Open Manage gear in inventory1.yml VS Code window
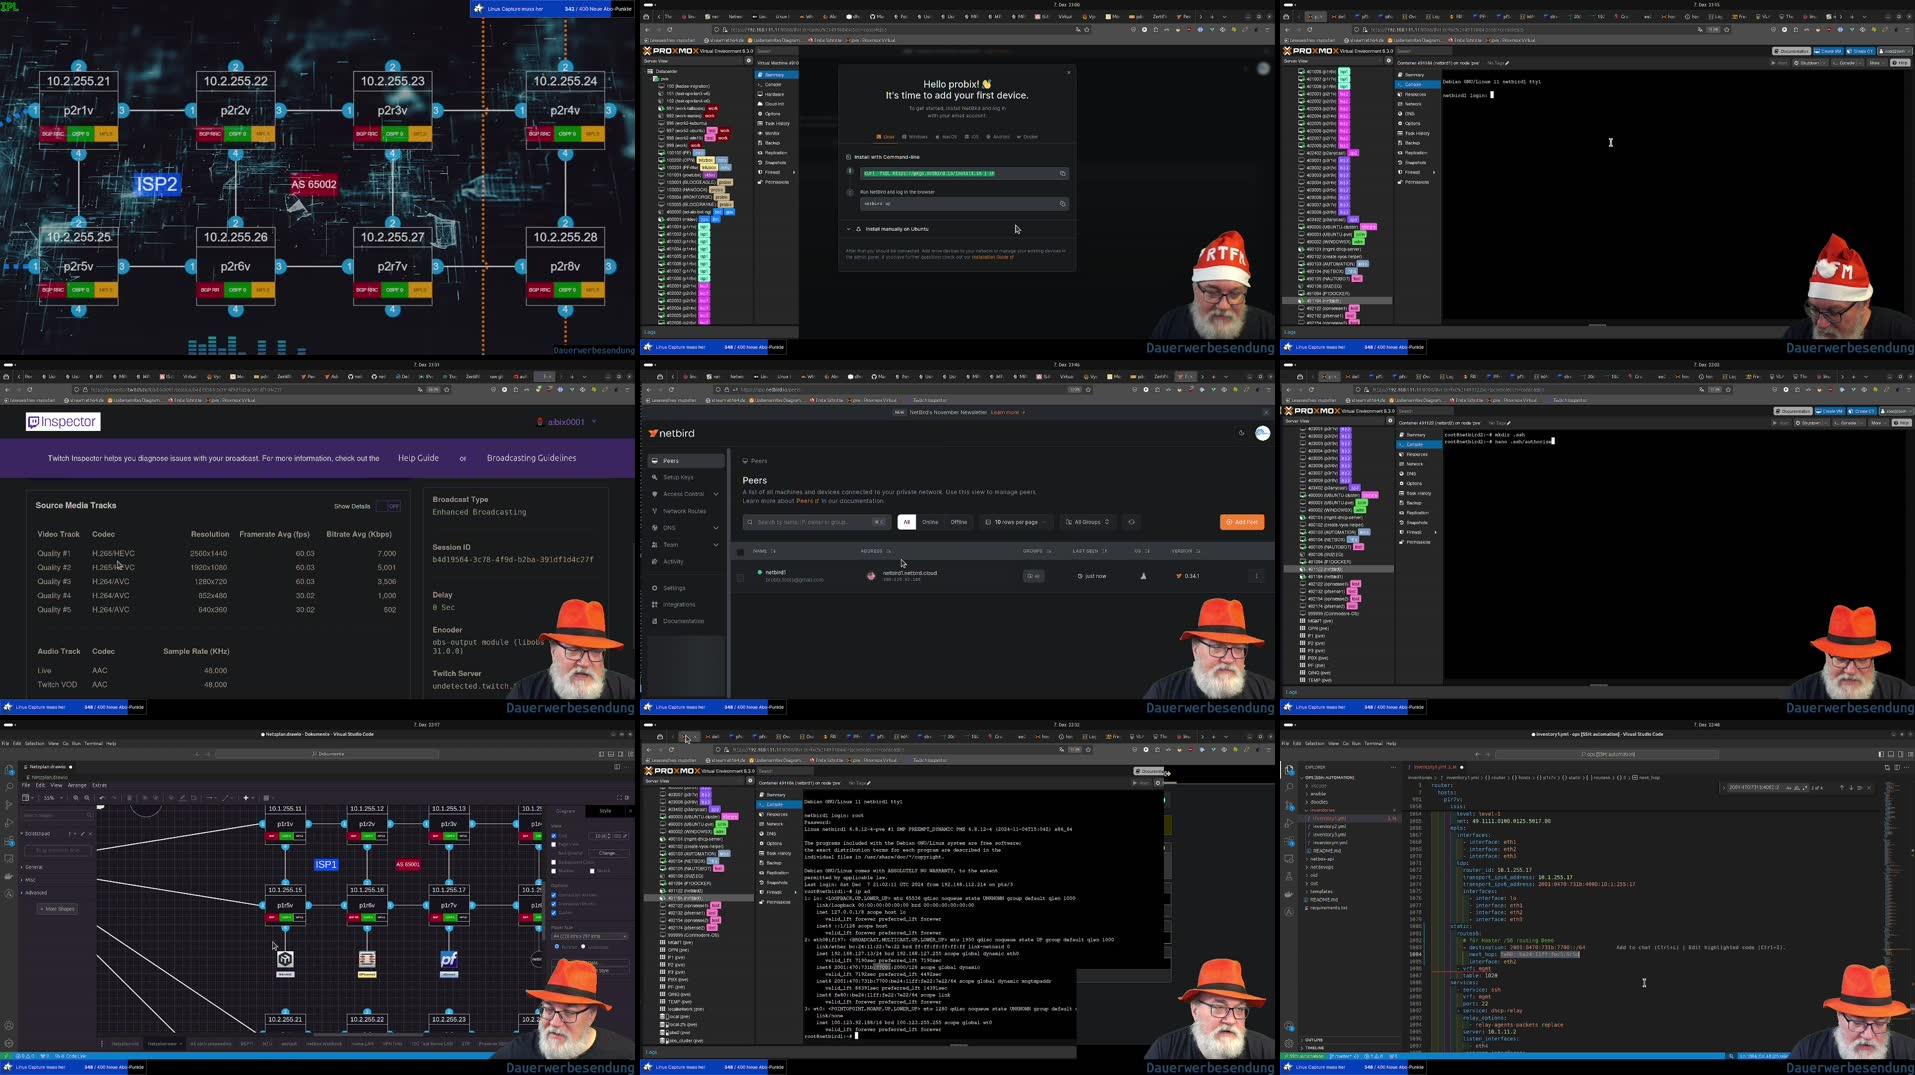This screenshot has width=1915, height=1075. coord(1289,1042)
